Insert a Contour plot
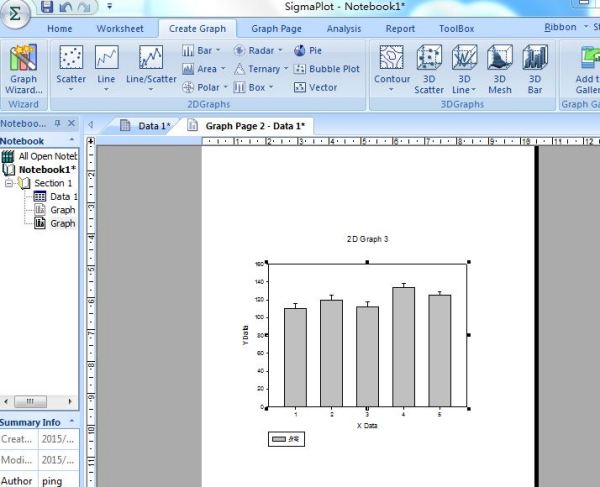The height and width of the screenshot is (487, 600). [x=391, y=67]
